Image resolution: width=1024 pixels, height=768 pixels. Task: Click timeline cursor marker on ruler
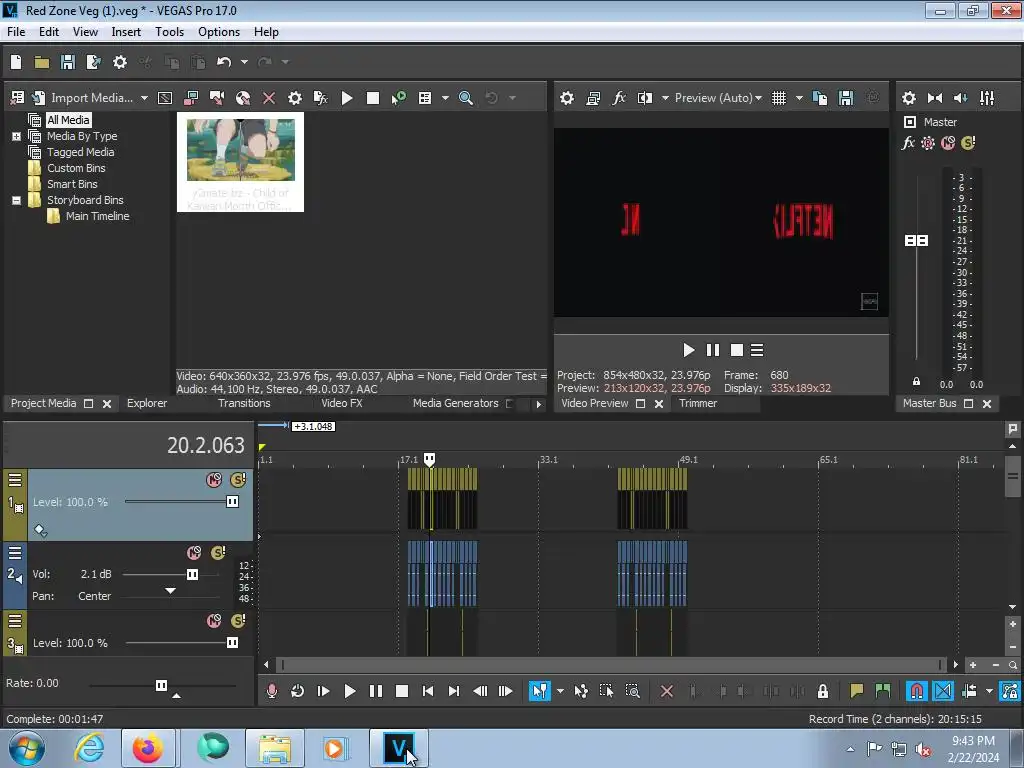point(429,460)
